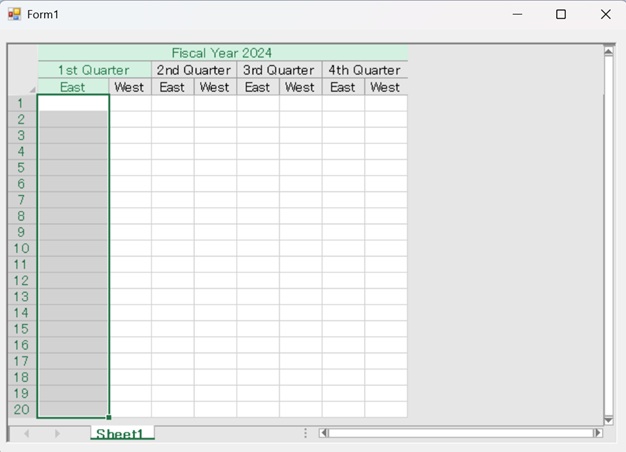Click the select-all corner triangle of the sheet
The width and height of the screenshot is (626, 452).
pos(33,89)
